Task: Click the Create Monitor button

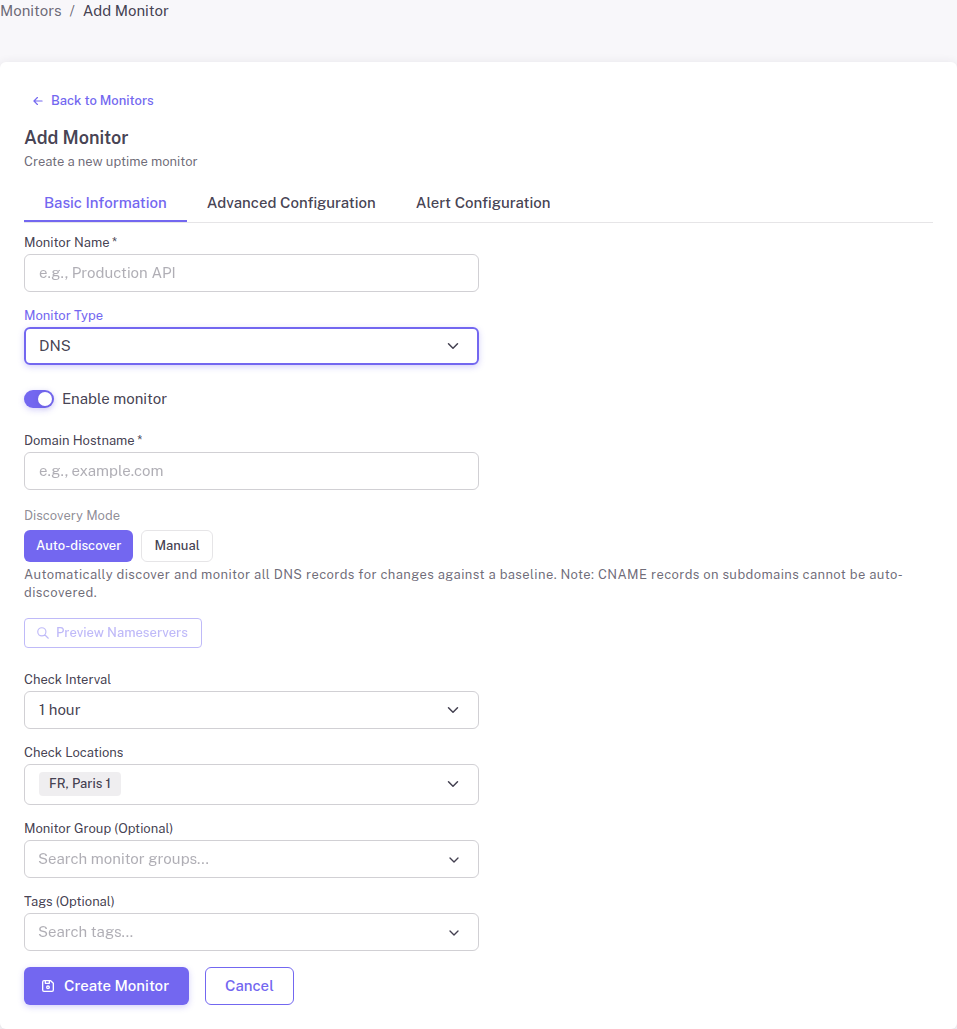Action: (x=106, y=985)
